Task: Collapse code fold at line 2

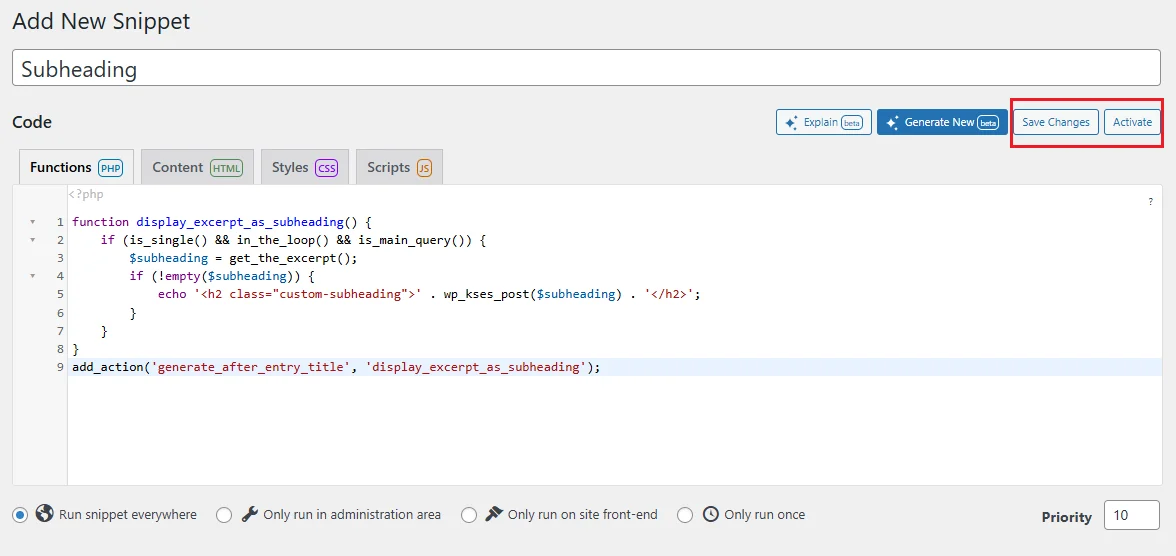Action: pyautogui.click(x=32, y=240)
